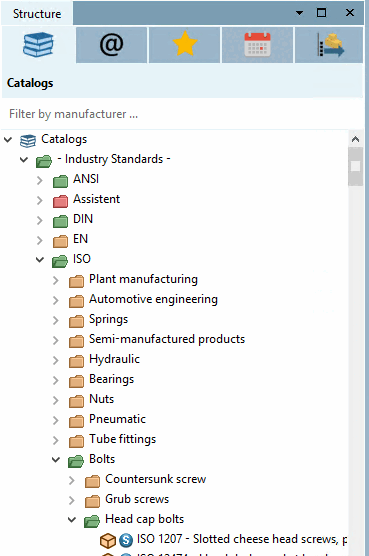This screenshot has height=556, width=369.
Task: Click the Head cap bolts folder icon
Action: pos(92,521)
